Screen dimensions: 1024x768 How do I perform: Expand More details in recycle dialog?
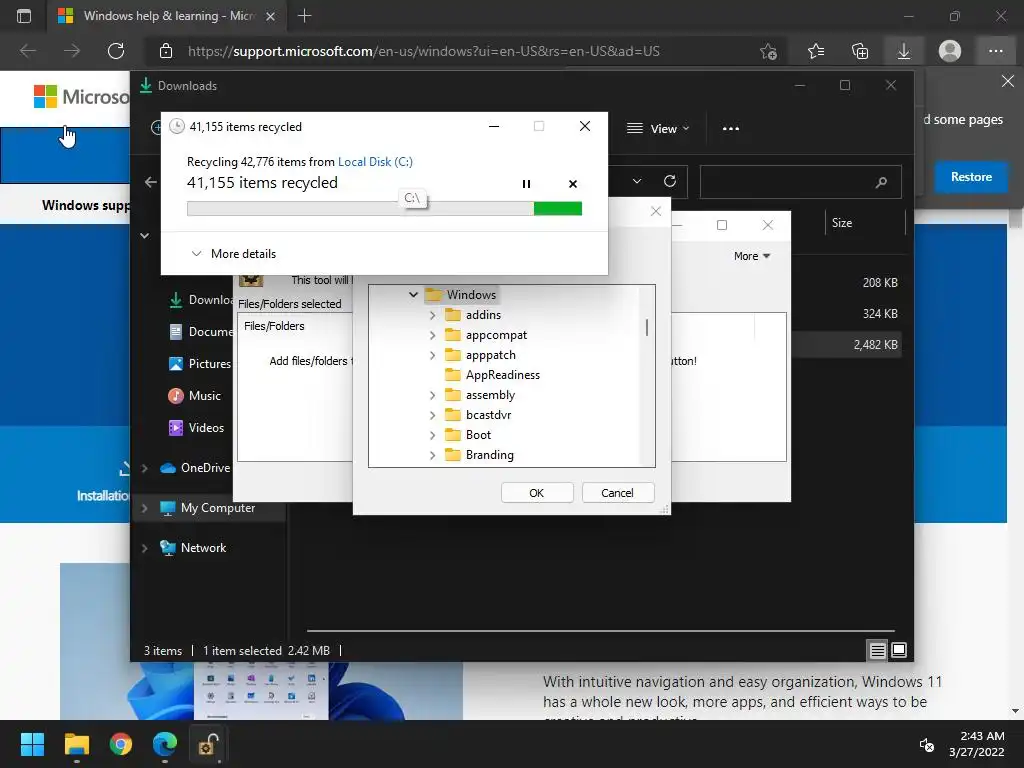point(233,253)
